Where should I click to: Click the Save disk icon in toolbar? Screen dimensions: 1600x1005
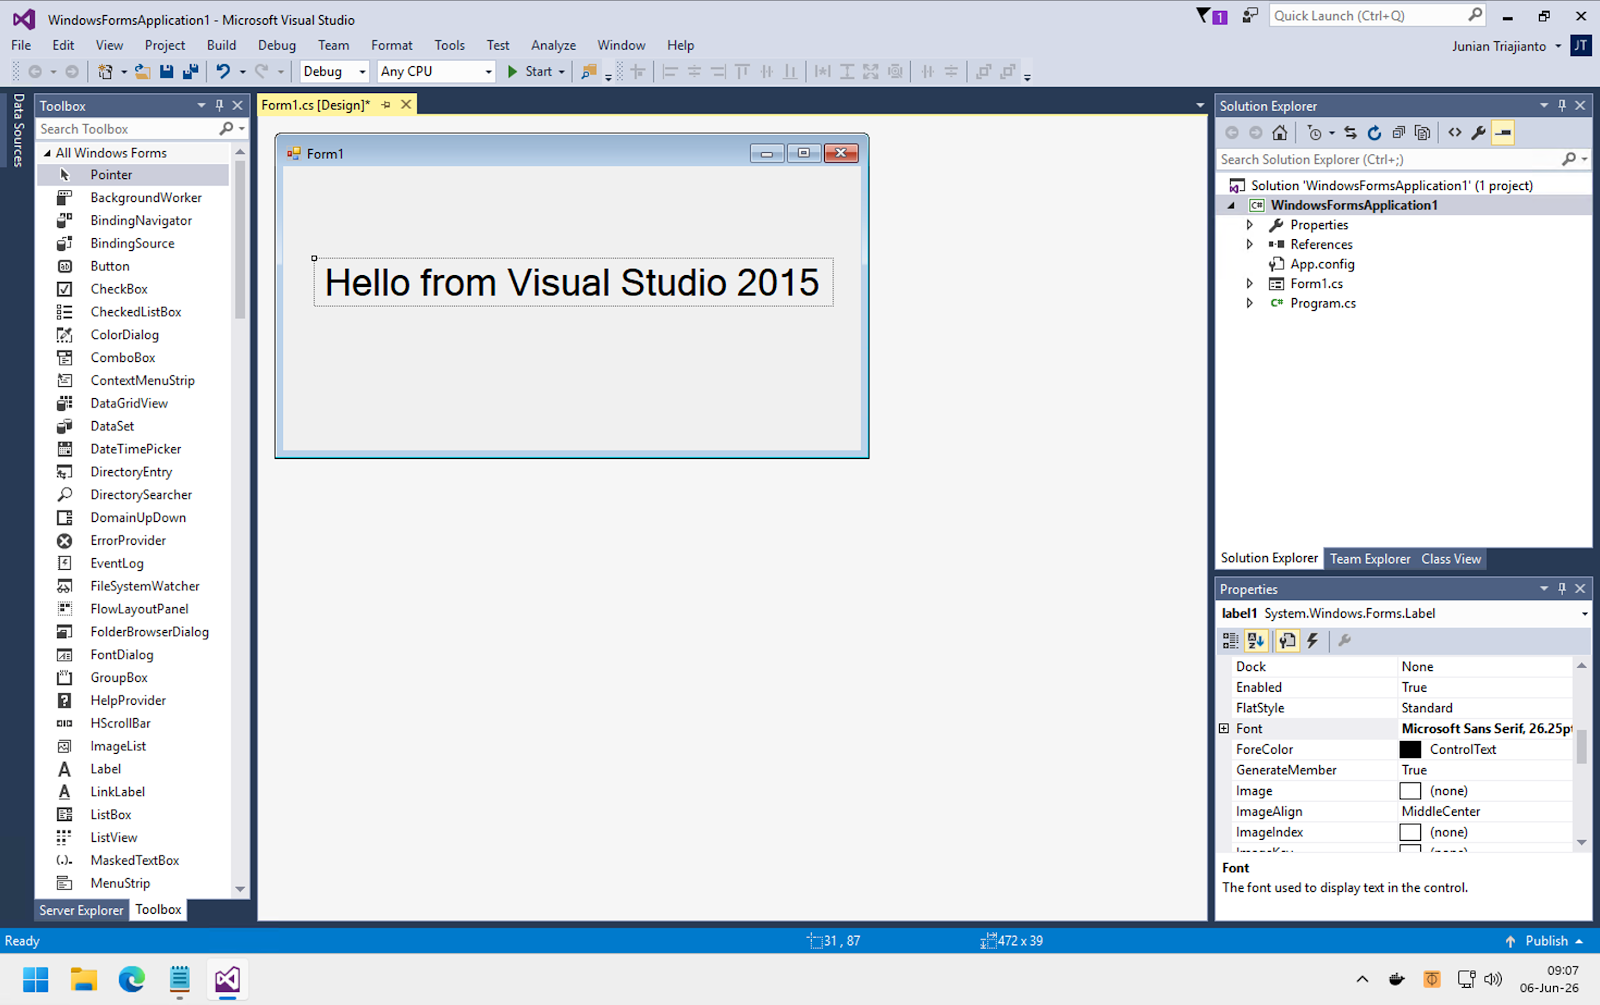[x=166, y=71]
